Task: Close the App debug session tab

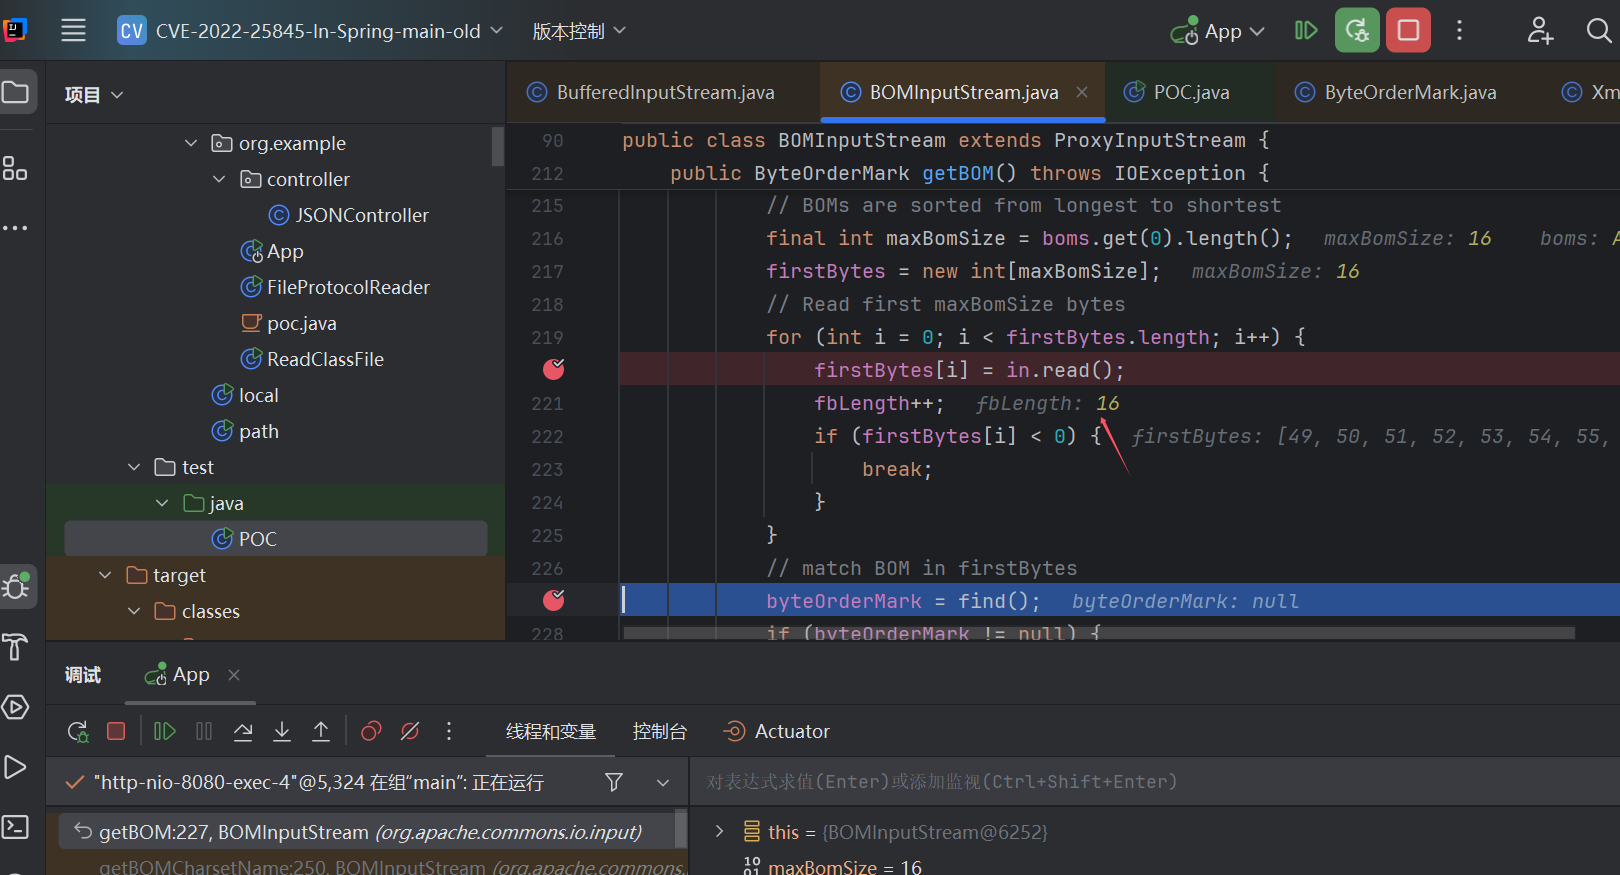Action: [234, 675]
